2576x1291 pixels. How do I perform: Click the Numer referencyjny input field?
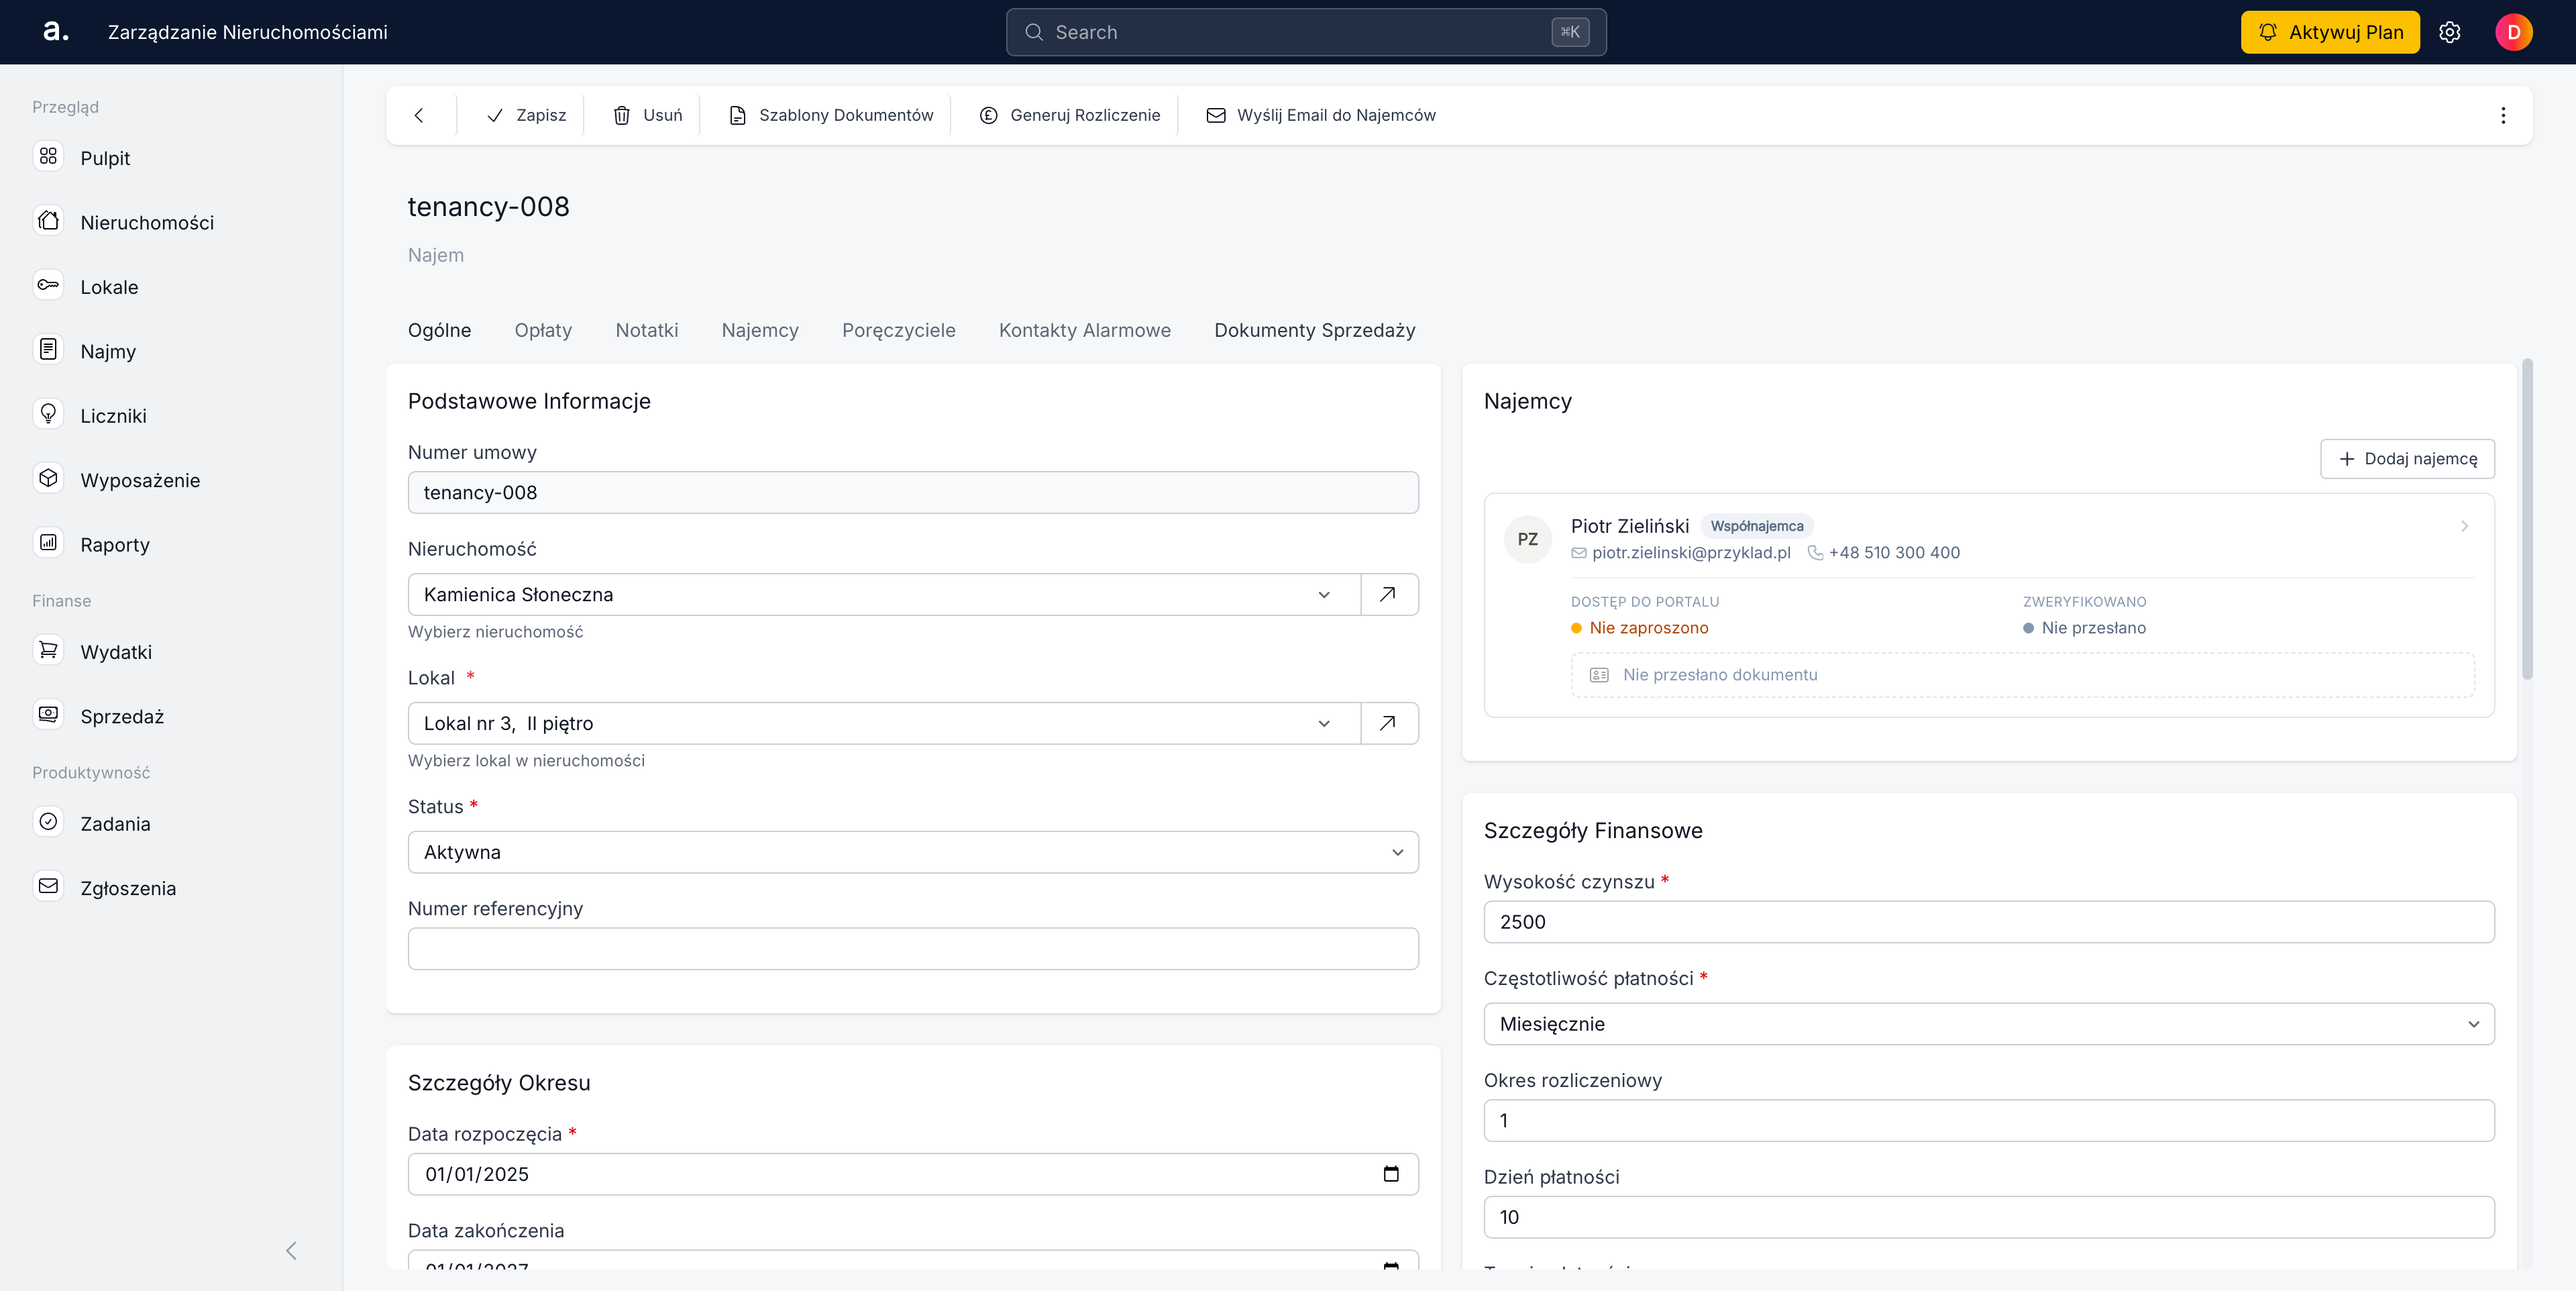pyautogui.click(x=913, y=949)
